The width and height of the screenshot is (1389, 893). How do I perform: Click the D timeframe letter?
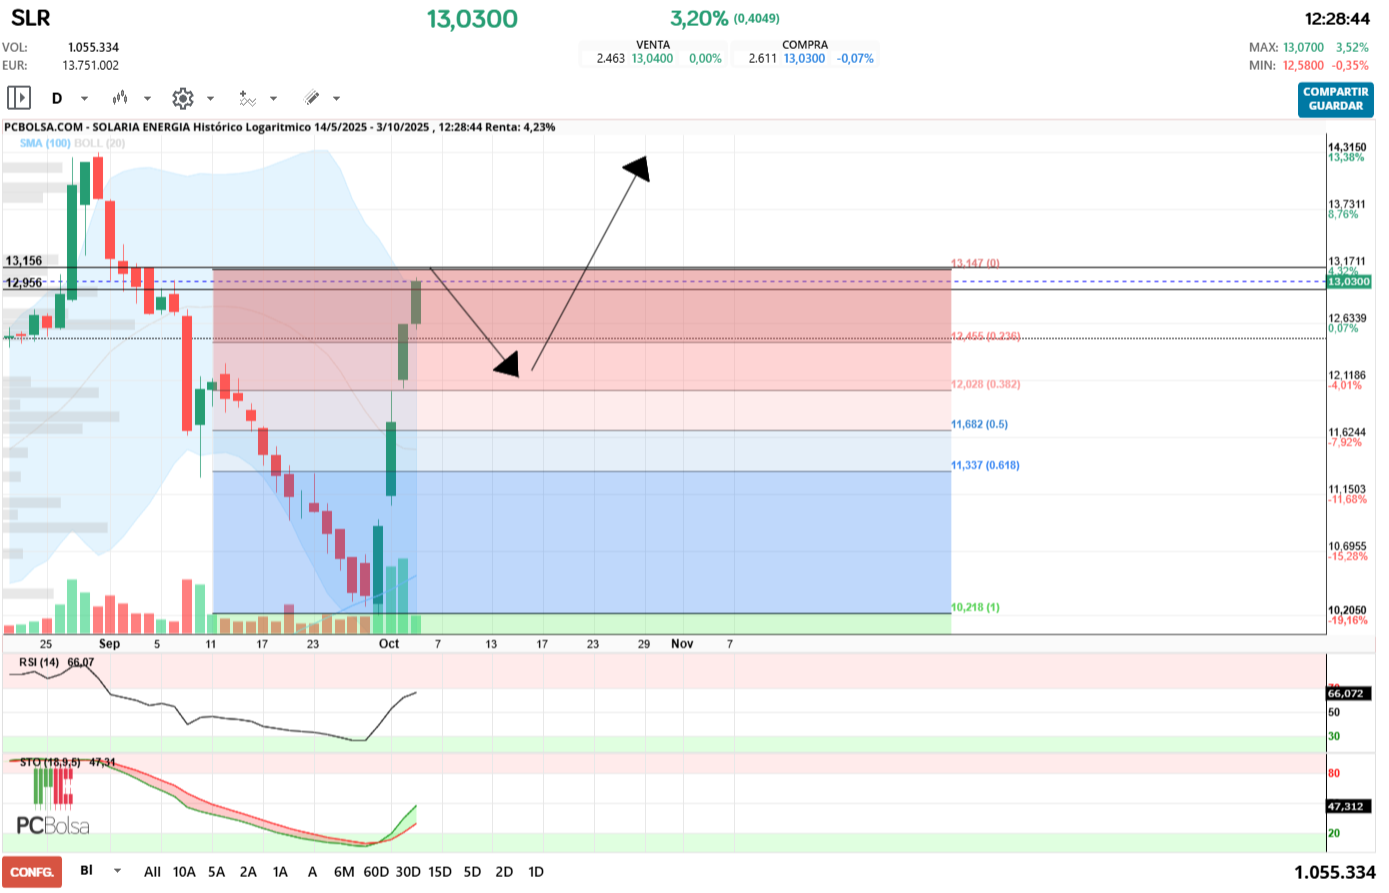[x=57, y=98]
